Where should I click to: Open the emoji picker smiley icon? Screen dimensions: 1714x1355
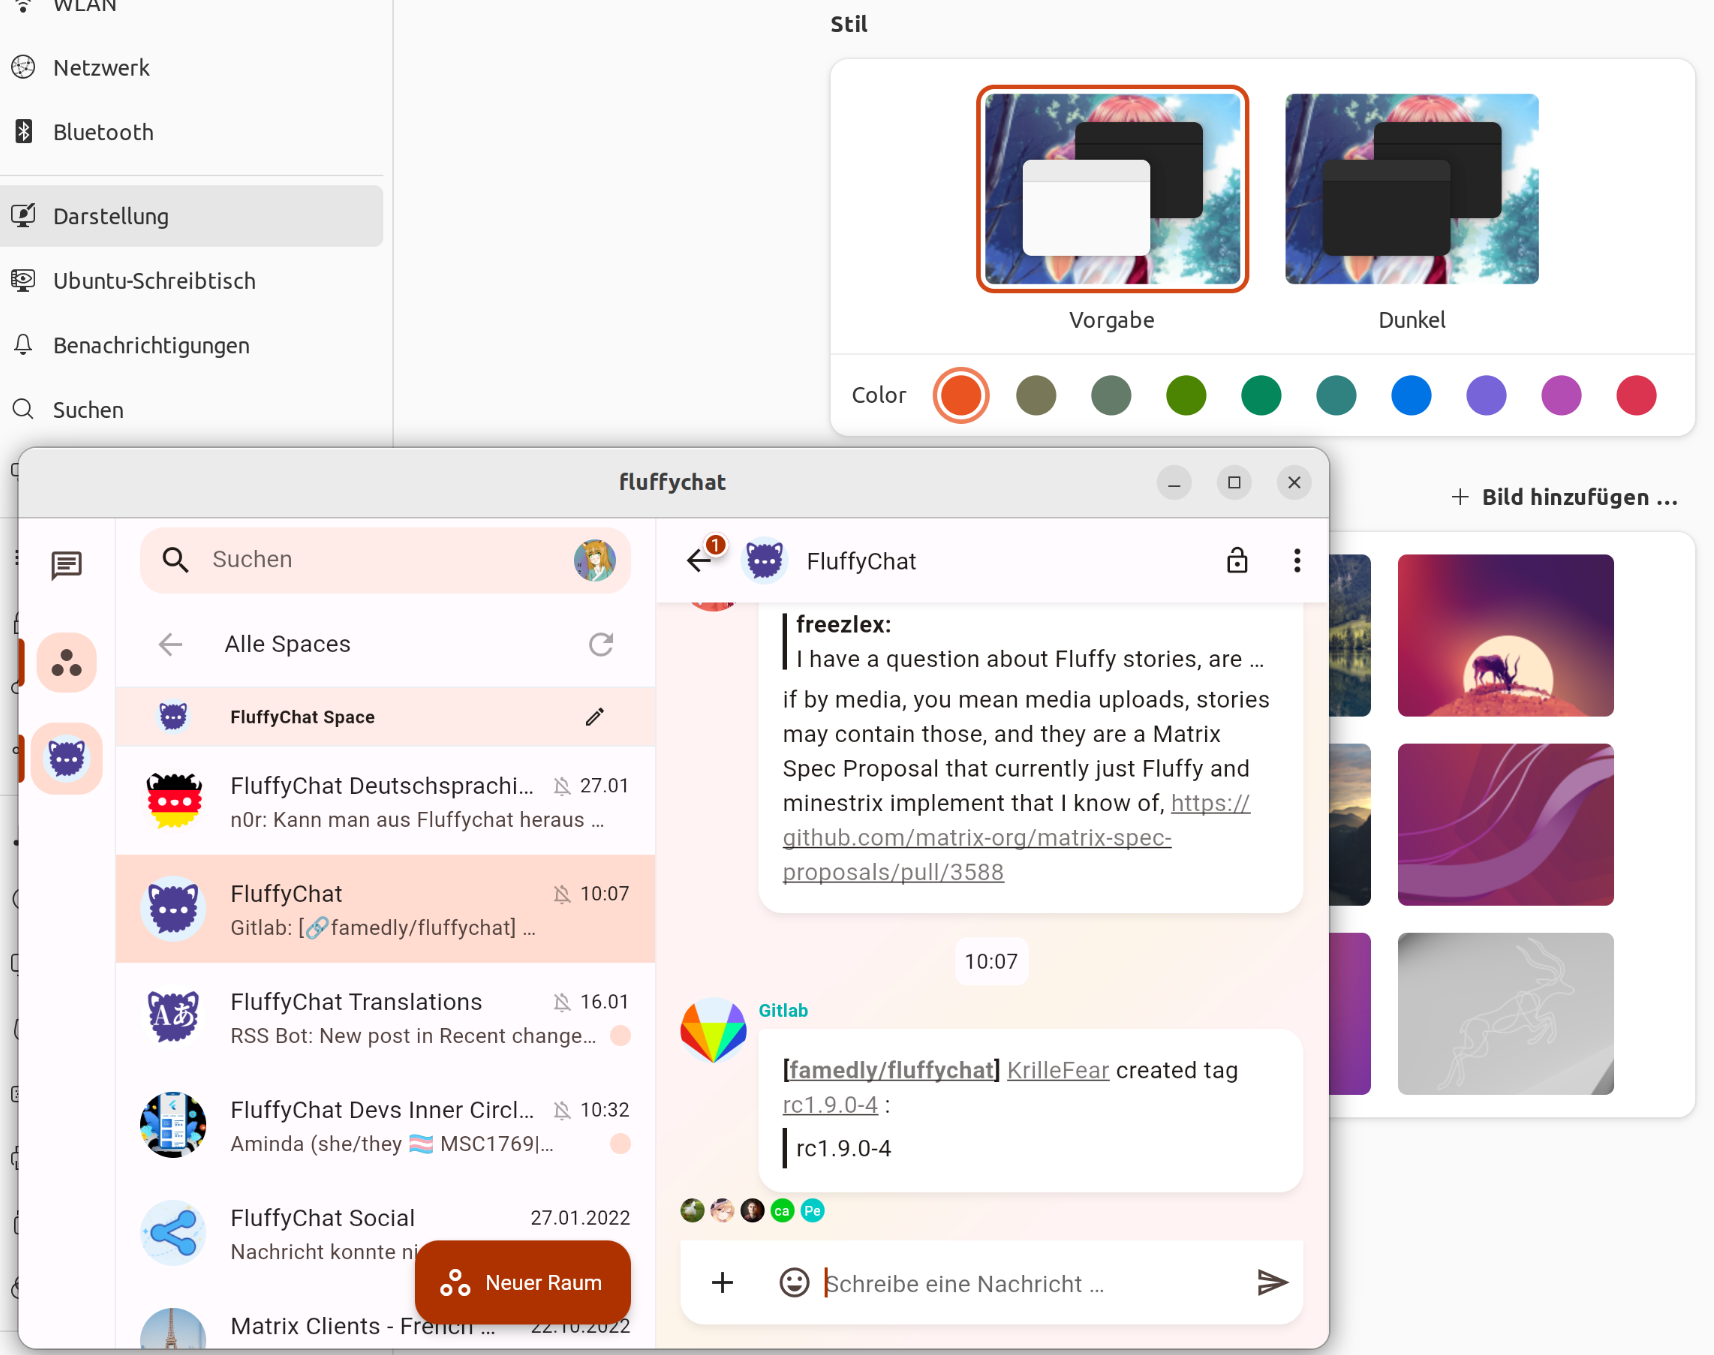coord(794,1282)
